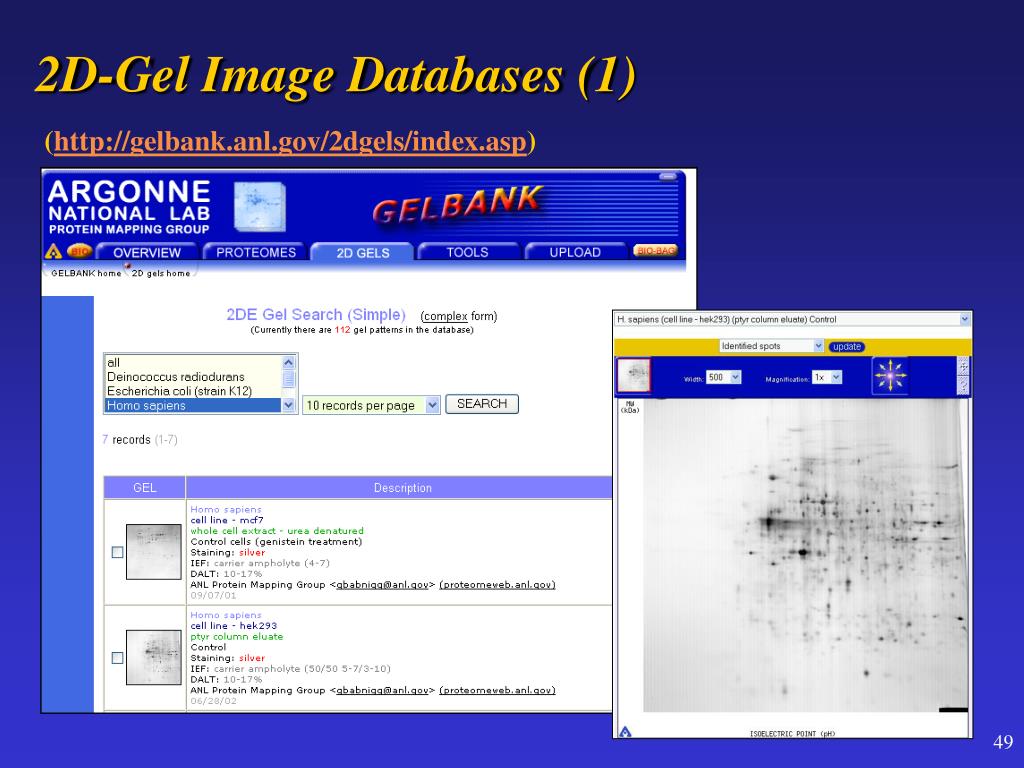Click the gel cube image in the banner
The image size is (1024, 768).
(260, 206)
